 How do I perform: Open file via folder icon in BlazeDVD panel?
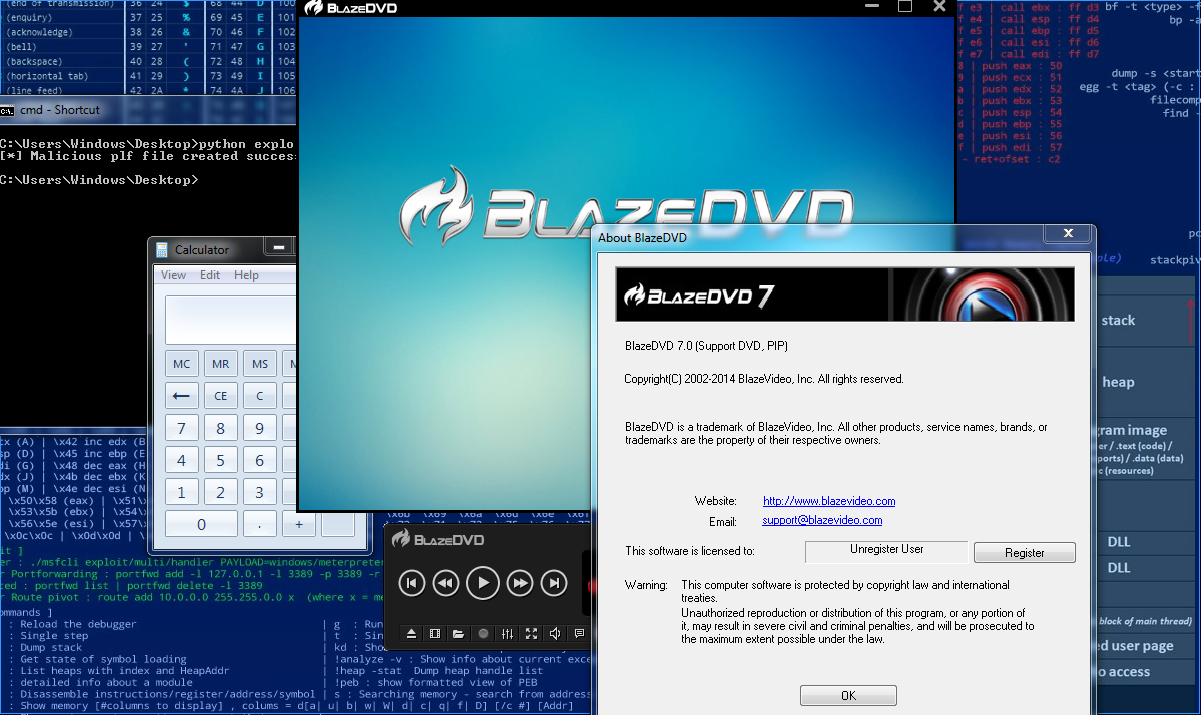(x=458, y=633)
